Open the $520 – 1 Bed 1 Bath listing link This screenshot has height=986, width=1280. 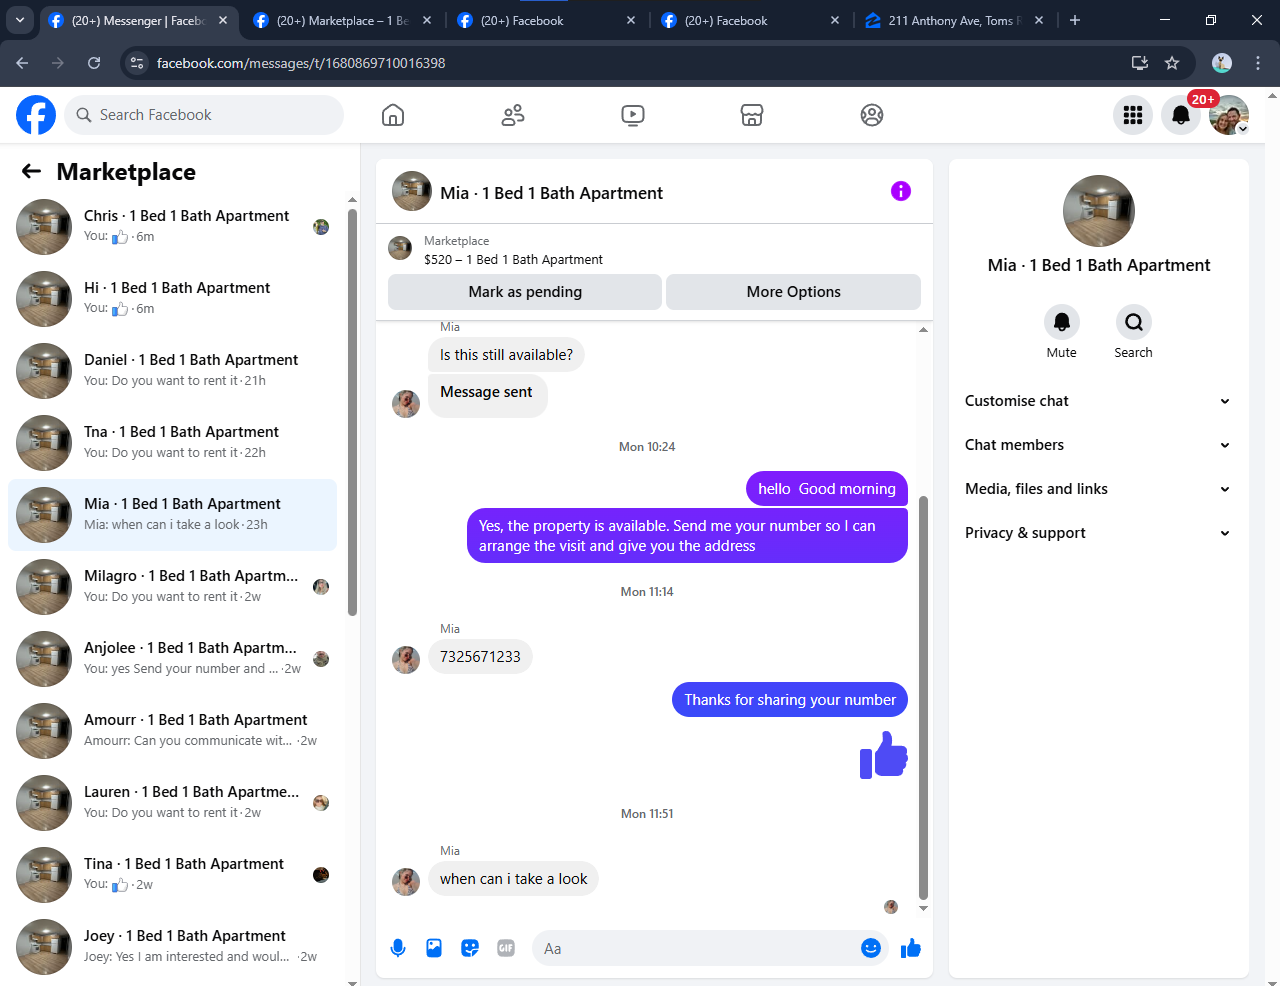click(x=513, y=259)
